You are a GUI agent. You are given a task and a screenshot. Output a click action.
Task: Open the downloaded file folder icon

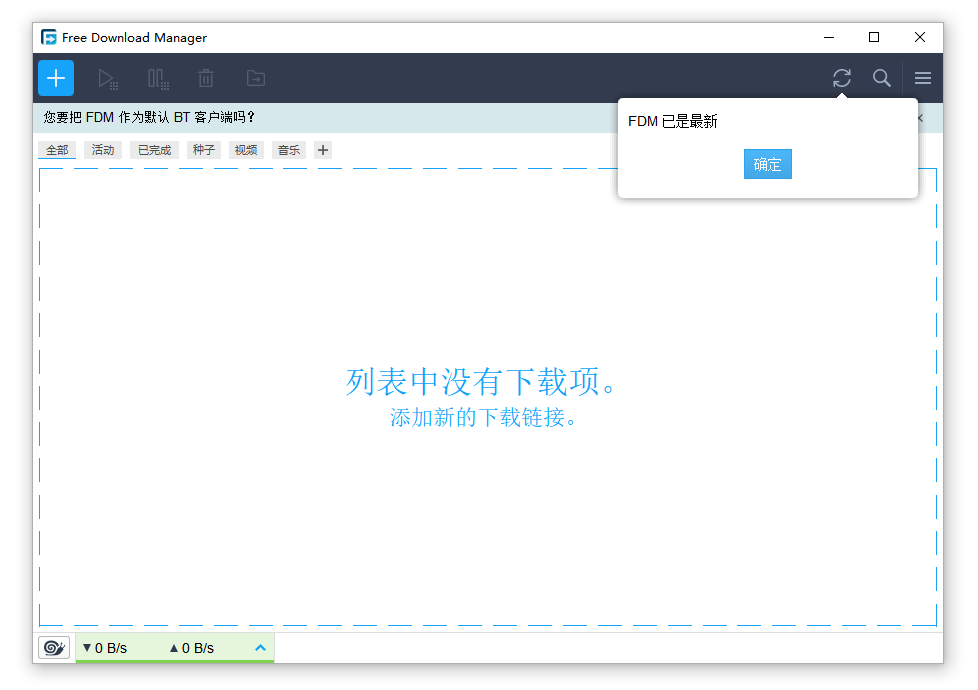coord(255,77)
